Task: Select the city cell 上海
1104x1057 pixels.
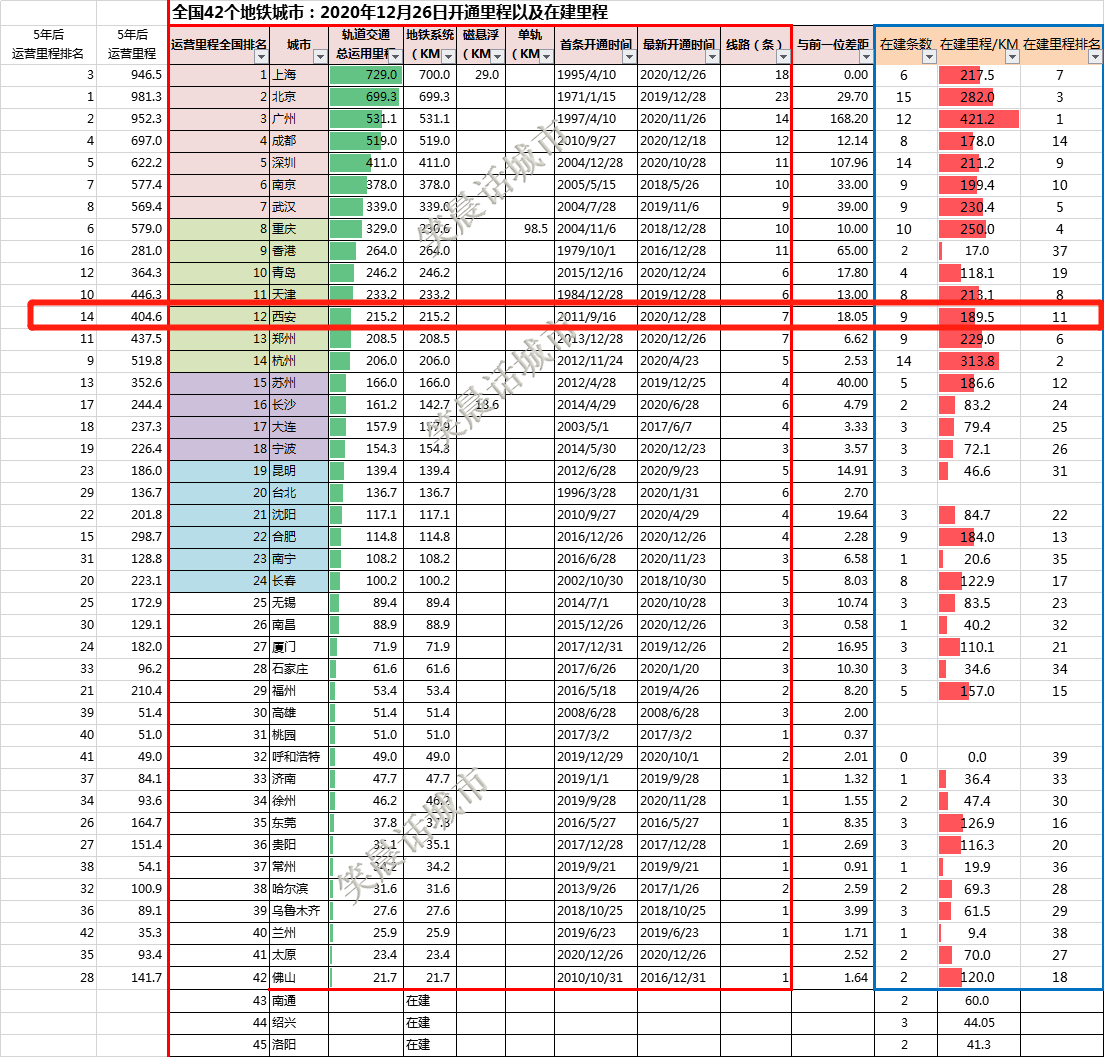Action: 299,75
